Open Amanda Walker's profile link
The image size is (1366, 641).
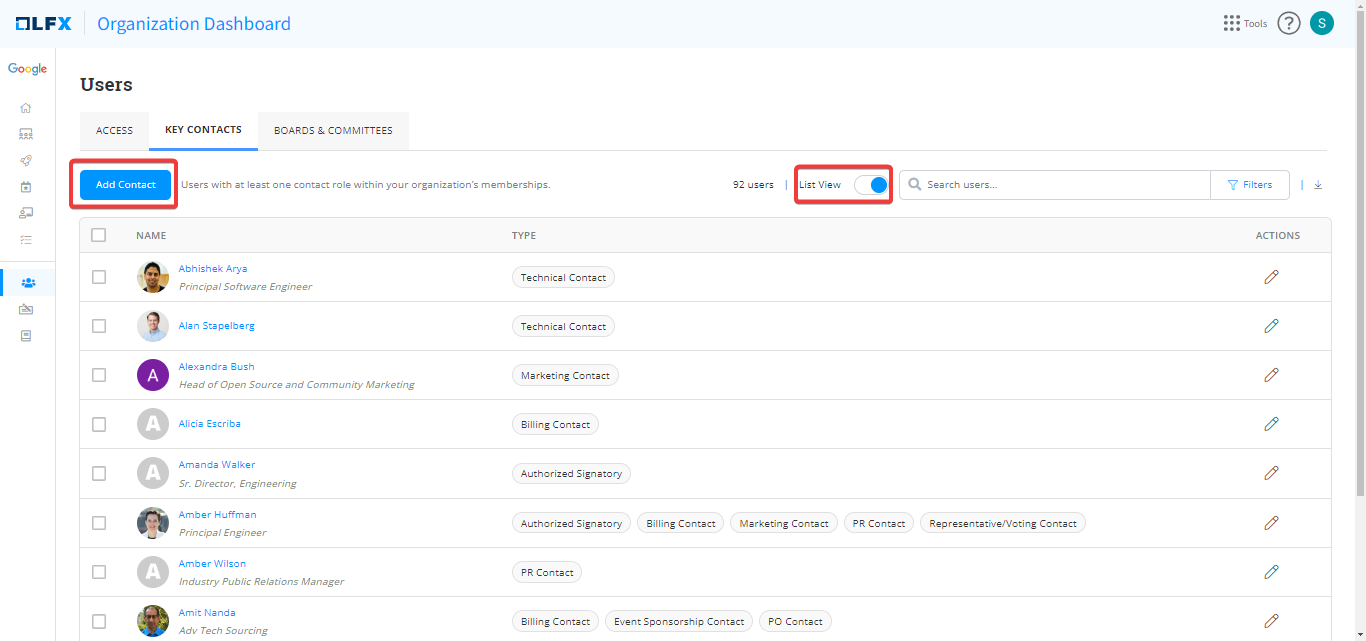click(216, 465)
